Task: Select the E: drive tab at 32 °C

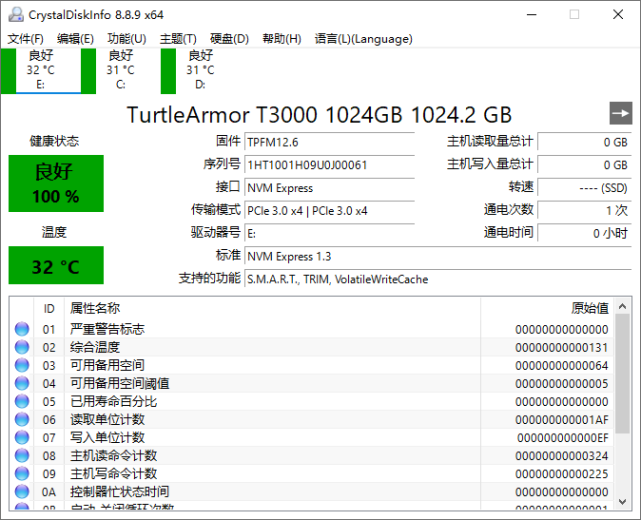Action: click(x=40, y=70)
